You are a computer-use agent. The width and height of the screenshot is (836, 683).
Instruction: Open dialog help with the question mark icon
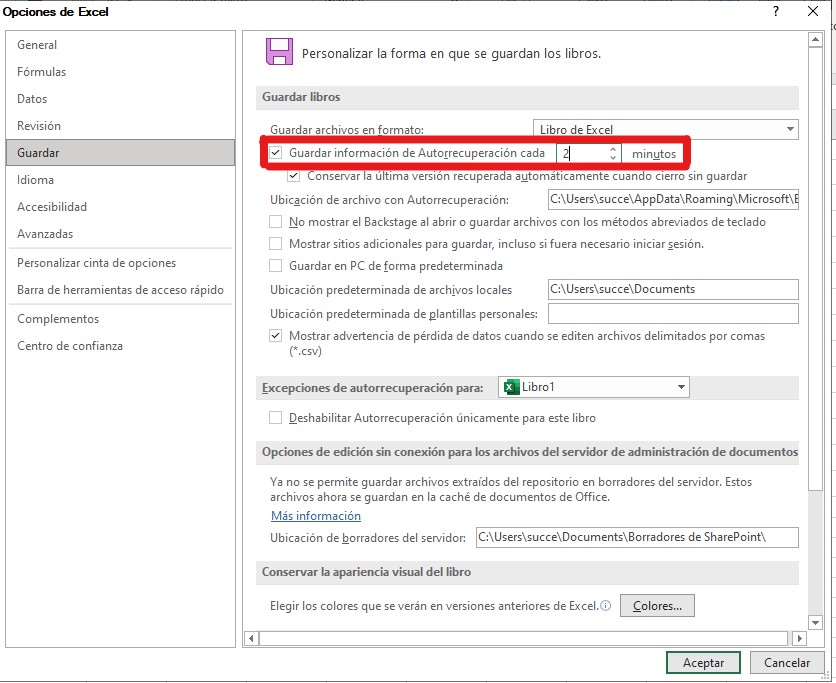pyautogui.click(x=776, y=12)
